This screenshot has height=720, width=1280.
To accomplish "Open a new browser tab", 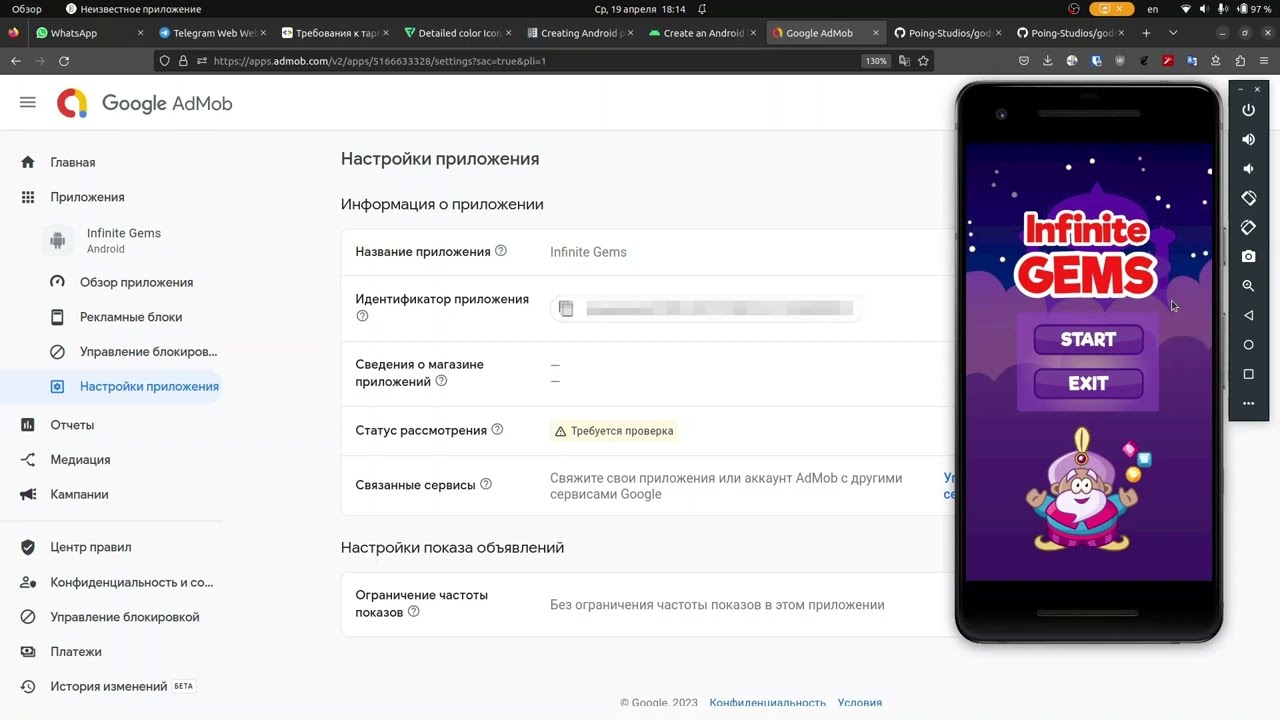I will (1146, 33).
